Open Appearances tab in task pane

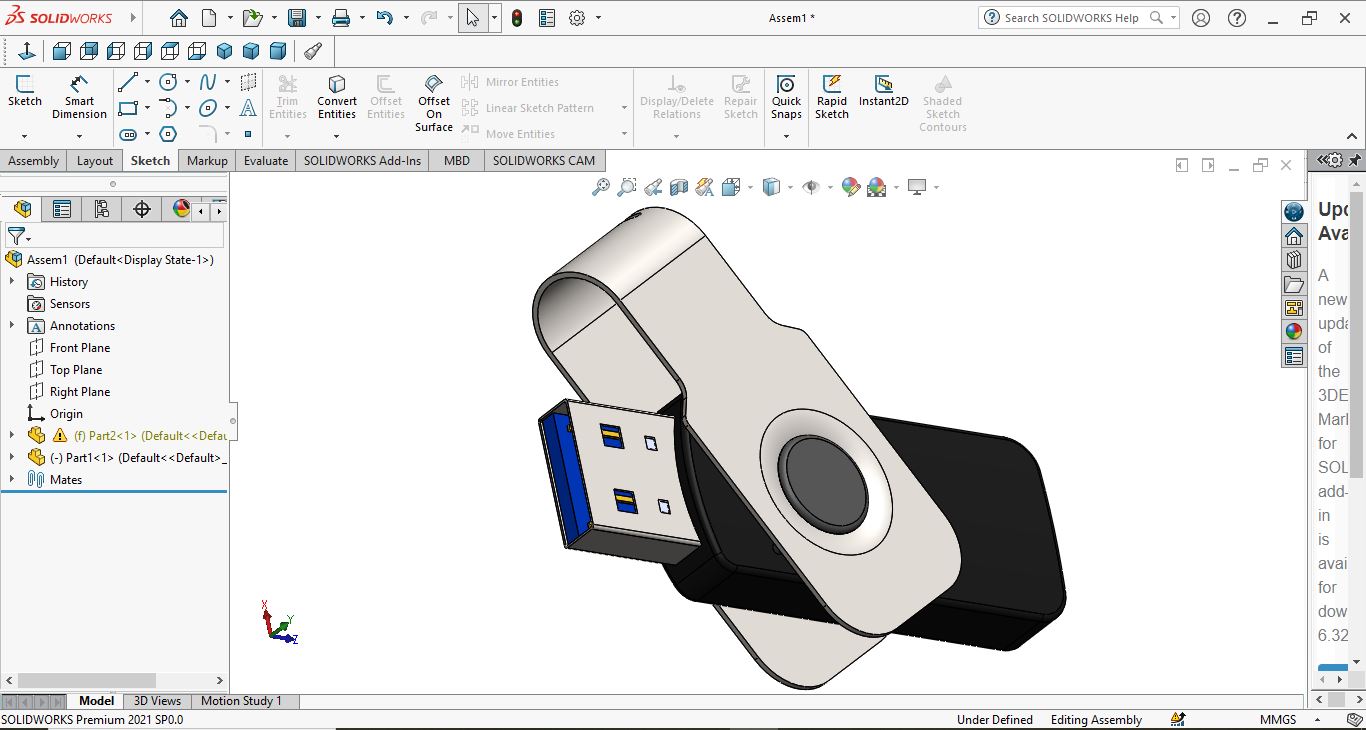1294,332
